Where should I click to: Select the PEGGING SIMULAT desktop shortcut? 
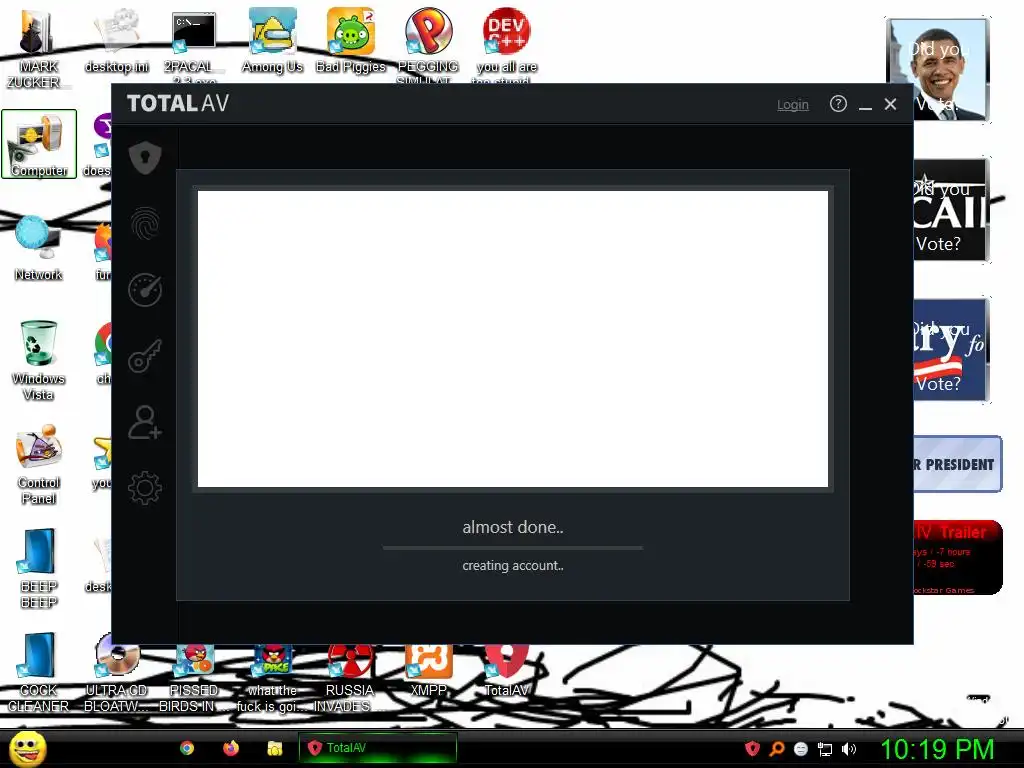[428, 44]
